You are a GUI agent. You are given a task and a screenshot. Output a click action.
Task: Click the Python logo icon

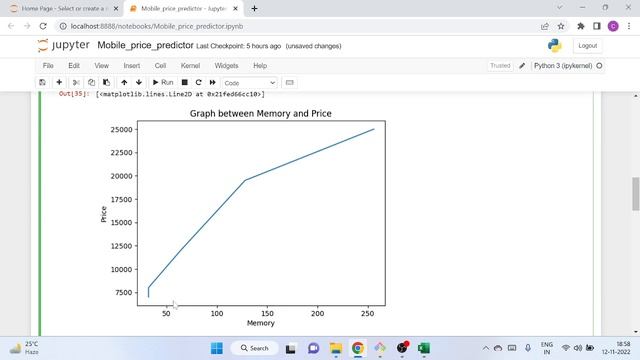pos(555,45)
